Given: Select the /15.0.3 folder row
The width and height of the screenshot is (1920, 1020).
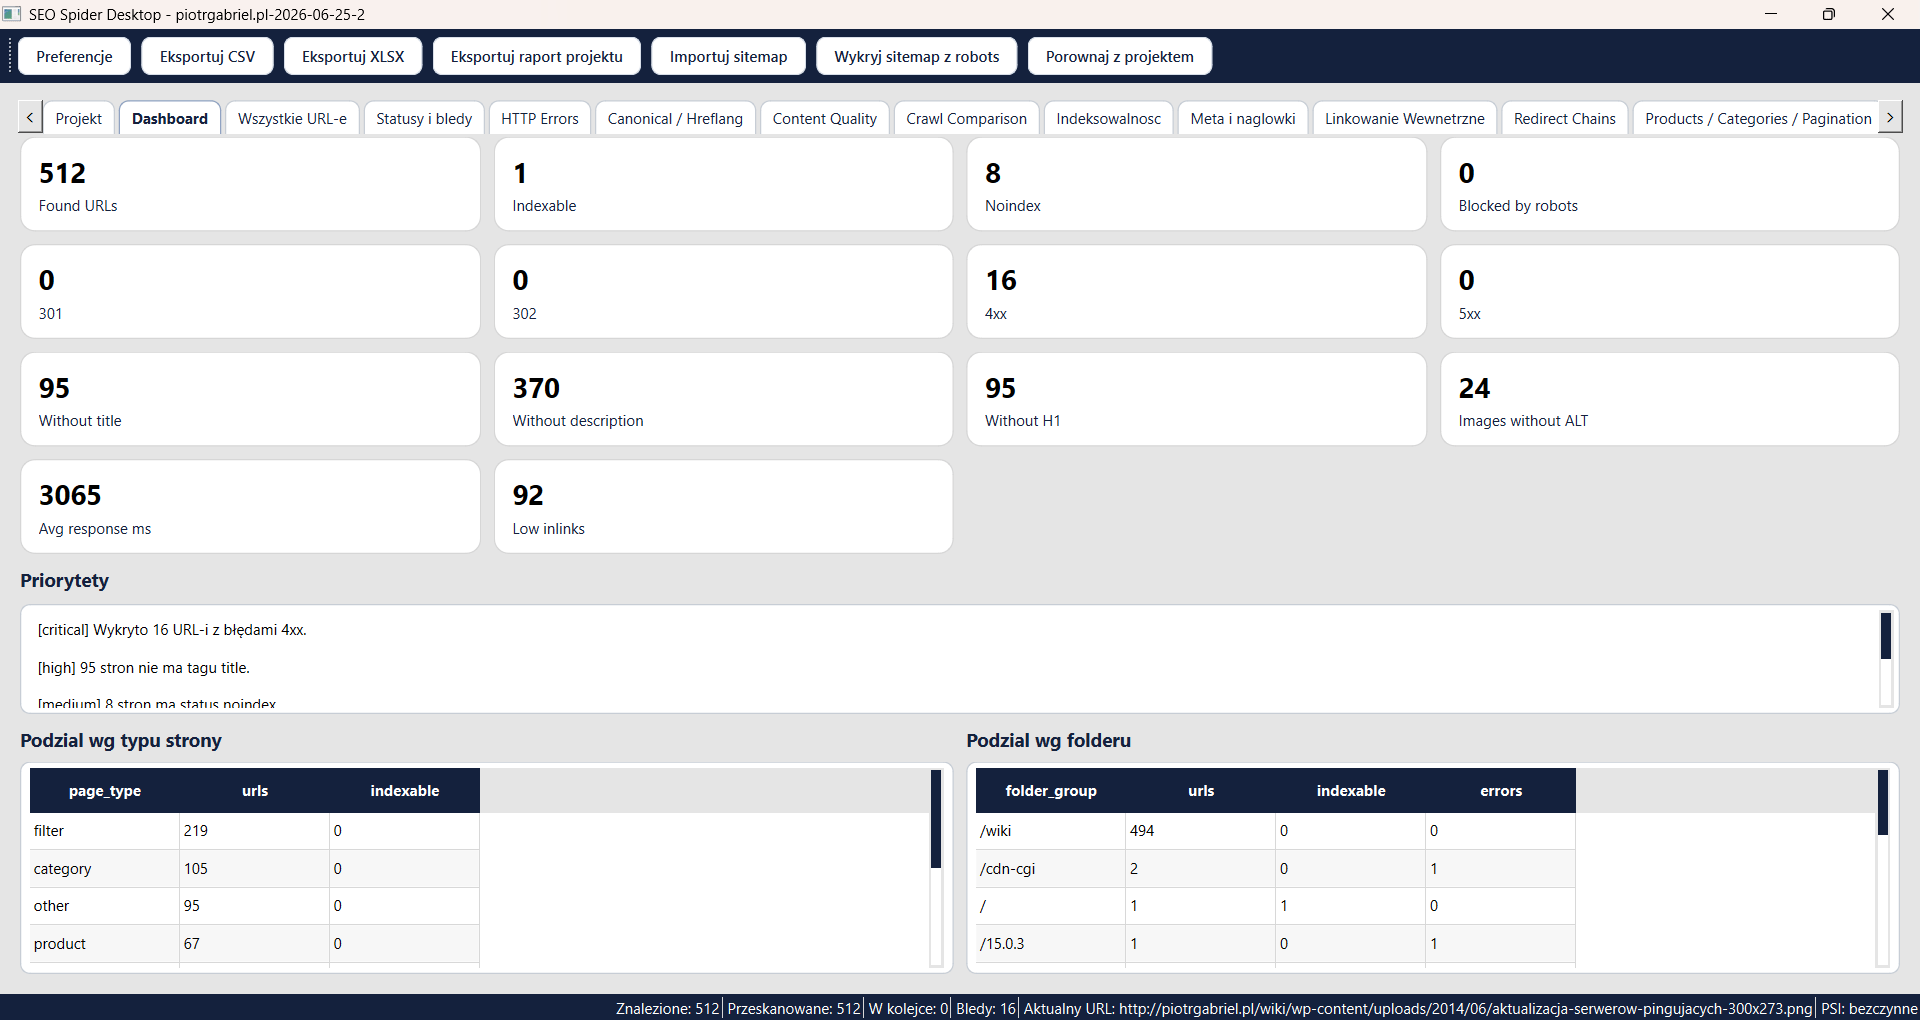Looking at the screenshot, I should tap(1276, 944).
